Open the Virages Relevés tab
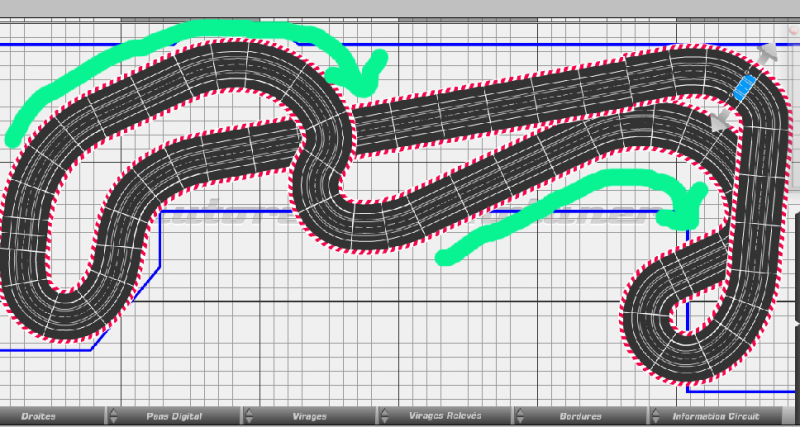The image size is (800, 427). coord(445,416)
